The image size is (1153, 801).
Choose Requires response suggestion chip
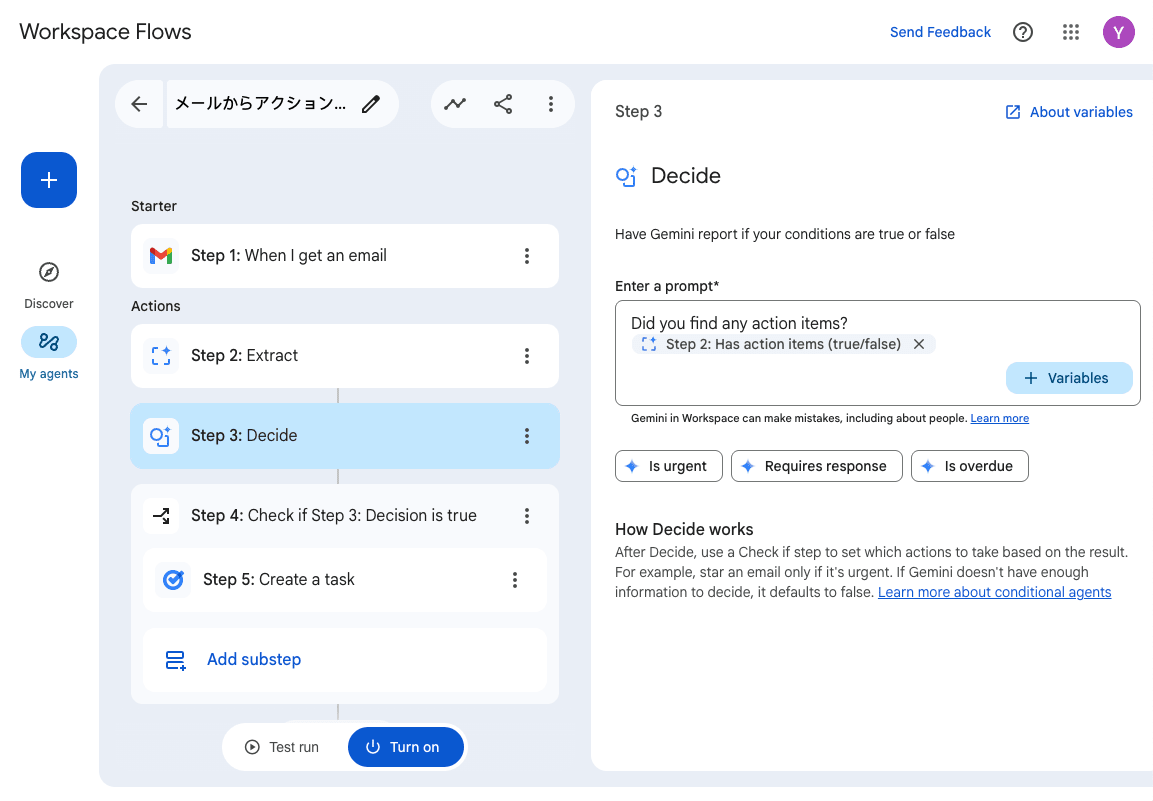(x=816, y=466)
